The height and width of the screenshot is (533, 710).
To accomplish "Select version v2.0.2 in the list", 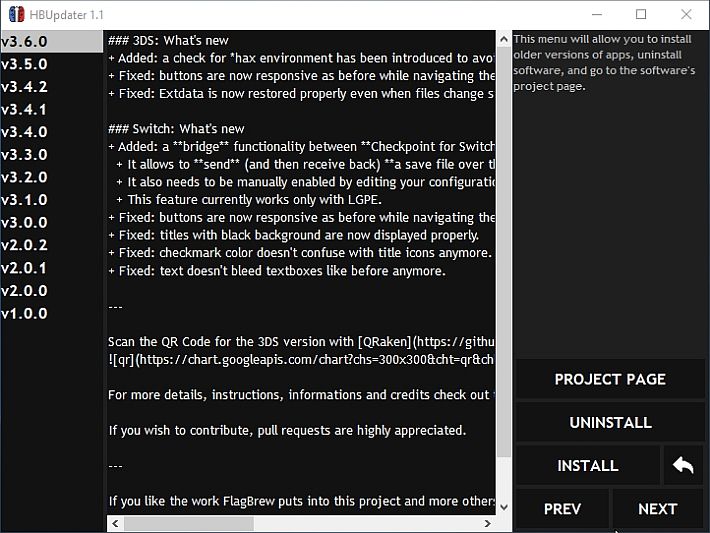I will tap(52, 245).
